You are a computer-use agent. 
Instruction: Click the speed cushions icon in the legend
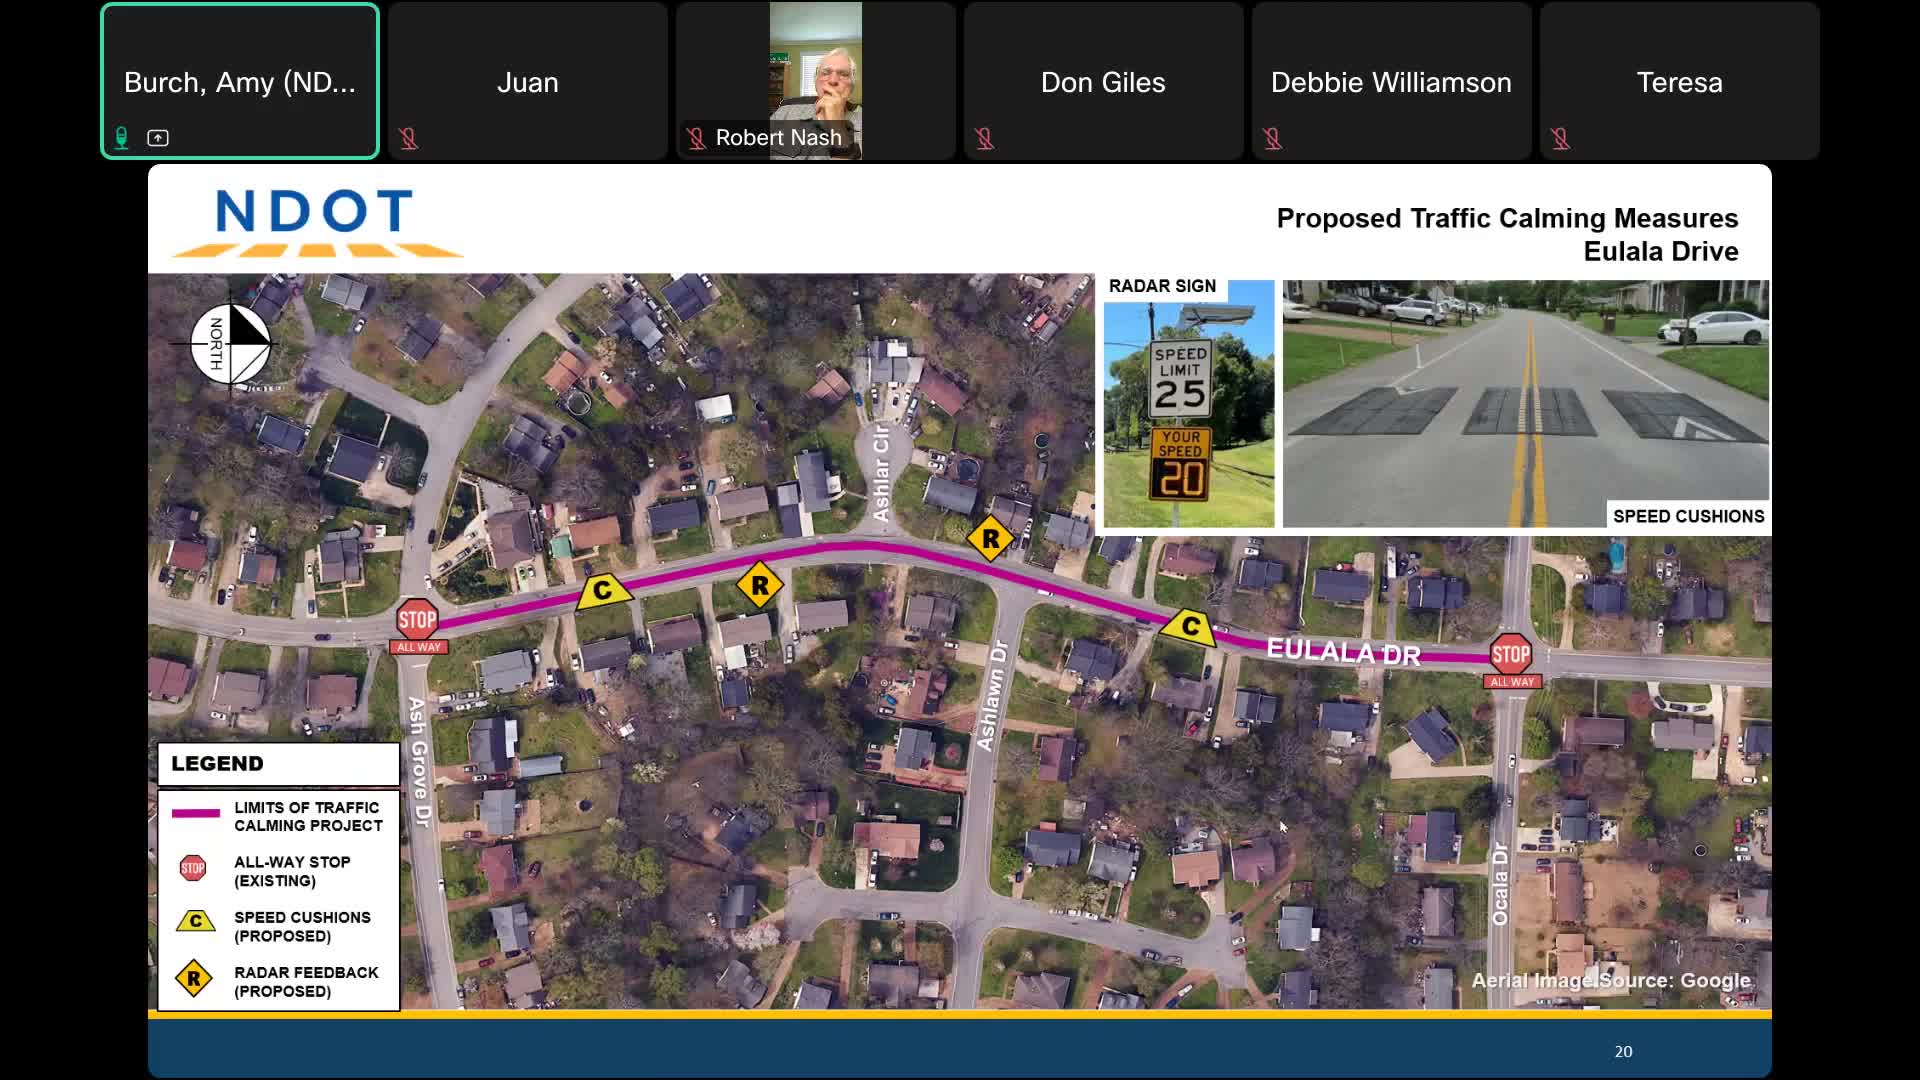[196, 922]
